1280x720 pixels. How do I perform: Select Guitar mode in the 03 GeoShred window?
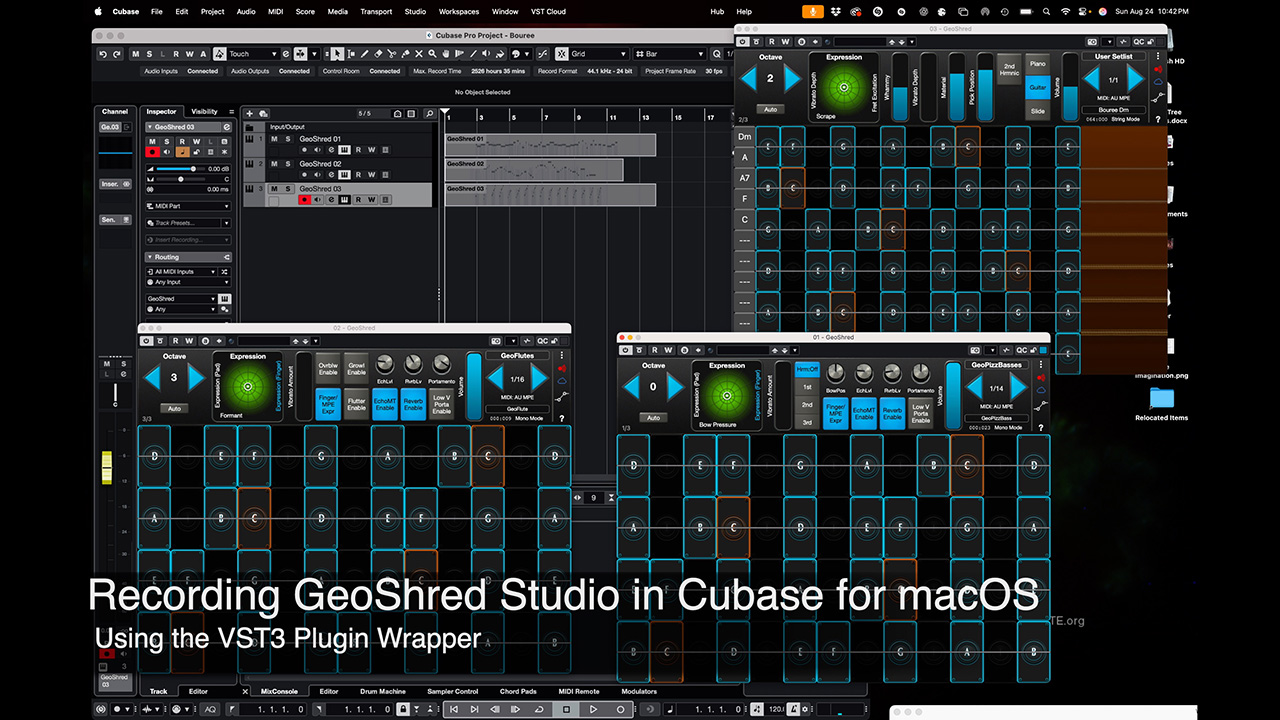pyautogui.click(x=1037, y=87)
